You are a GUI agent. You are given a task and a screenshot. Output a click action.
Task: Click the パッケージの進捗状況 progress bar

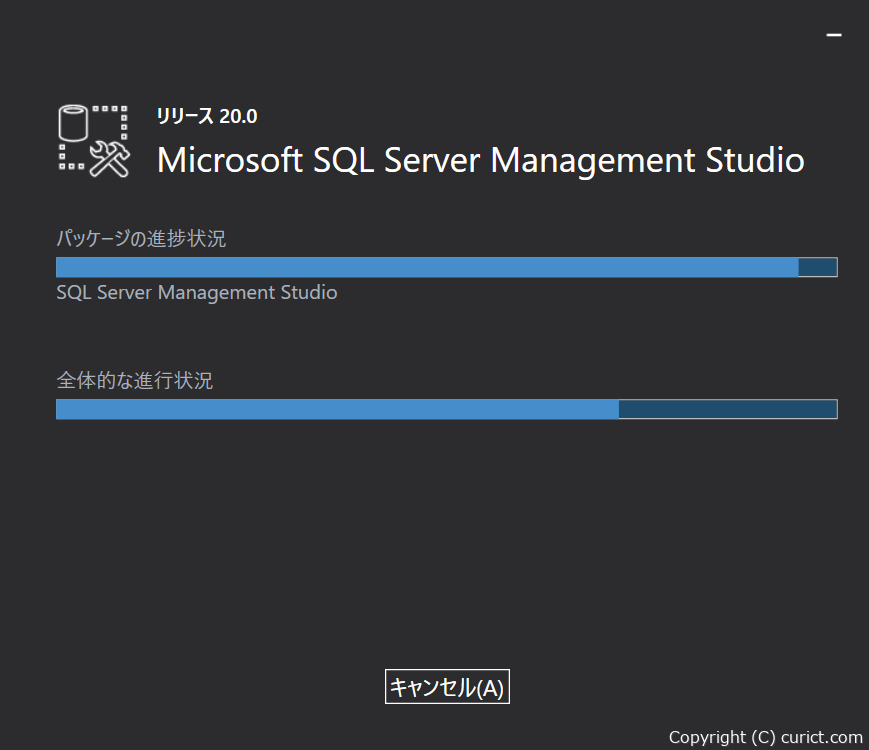(447, 267)
